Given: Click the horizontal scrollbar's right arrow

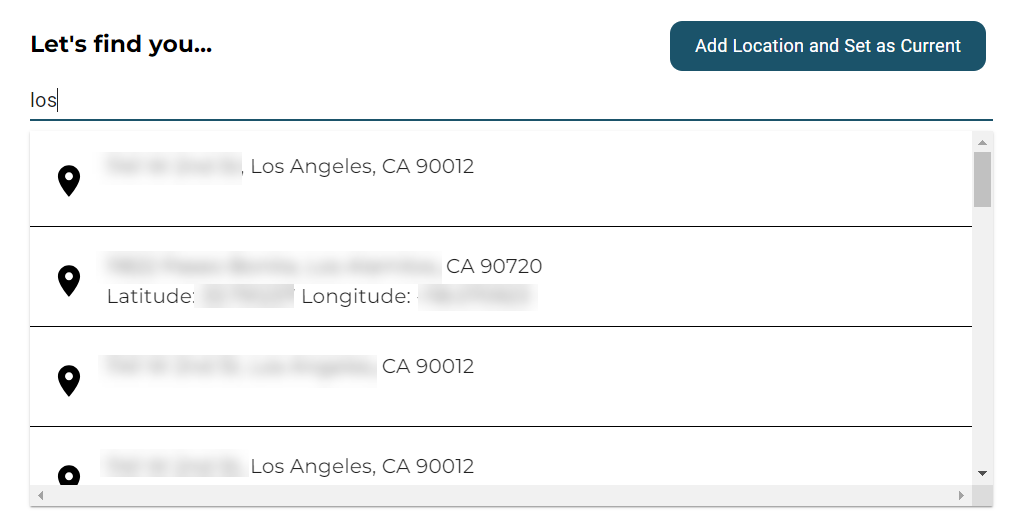Looking at the screenshot, I should pyautogui.click(x=962, y=496).
